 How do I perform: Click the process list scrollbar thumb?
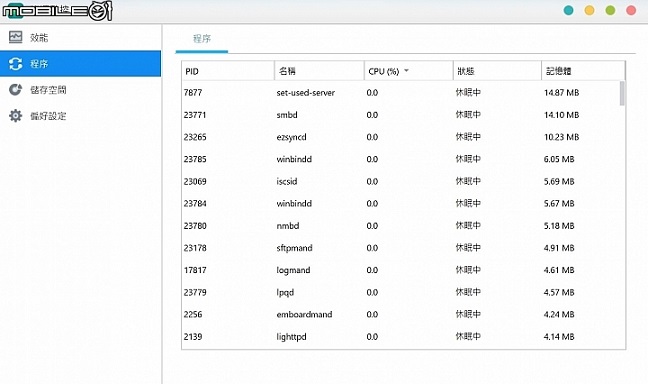[622, 93]
